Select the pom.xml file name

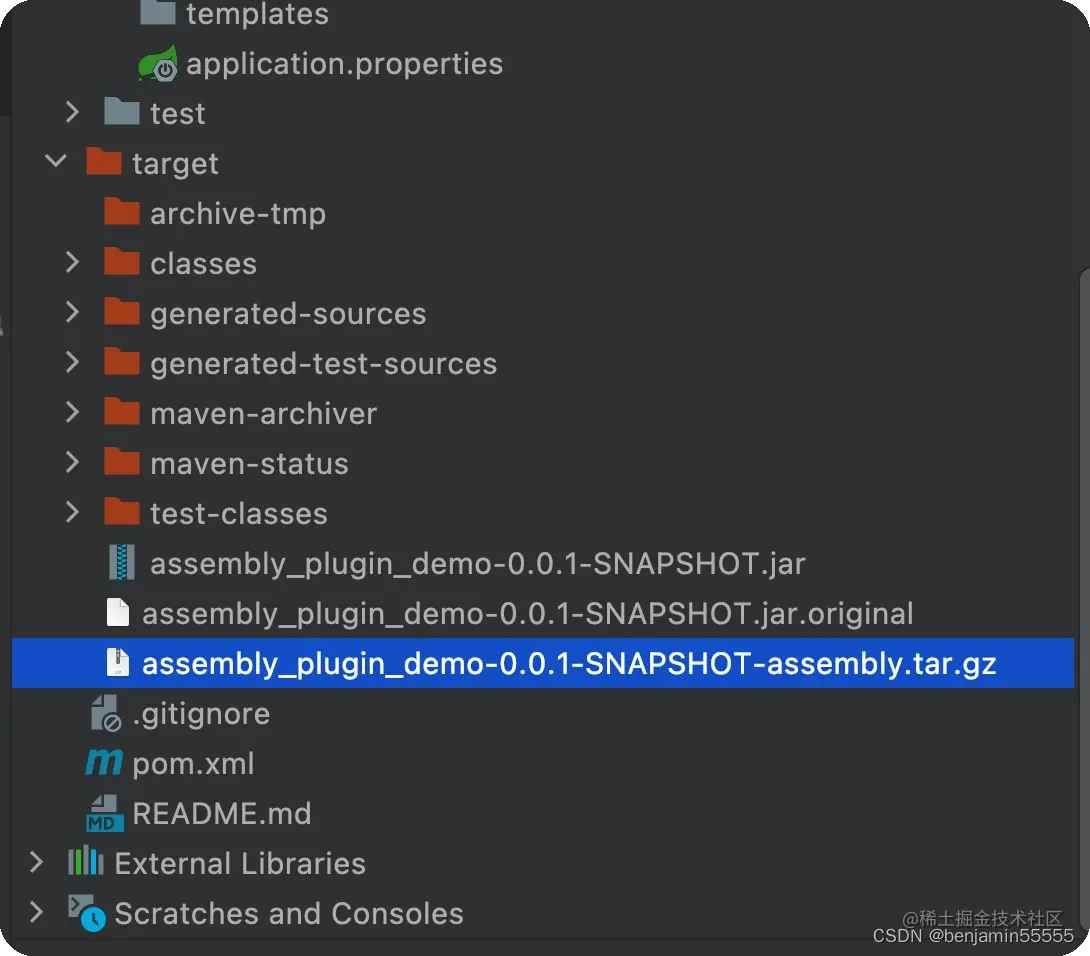pyautogui.click(x=193, y=765)
